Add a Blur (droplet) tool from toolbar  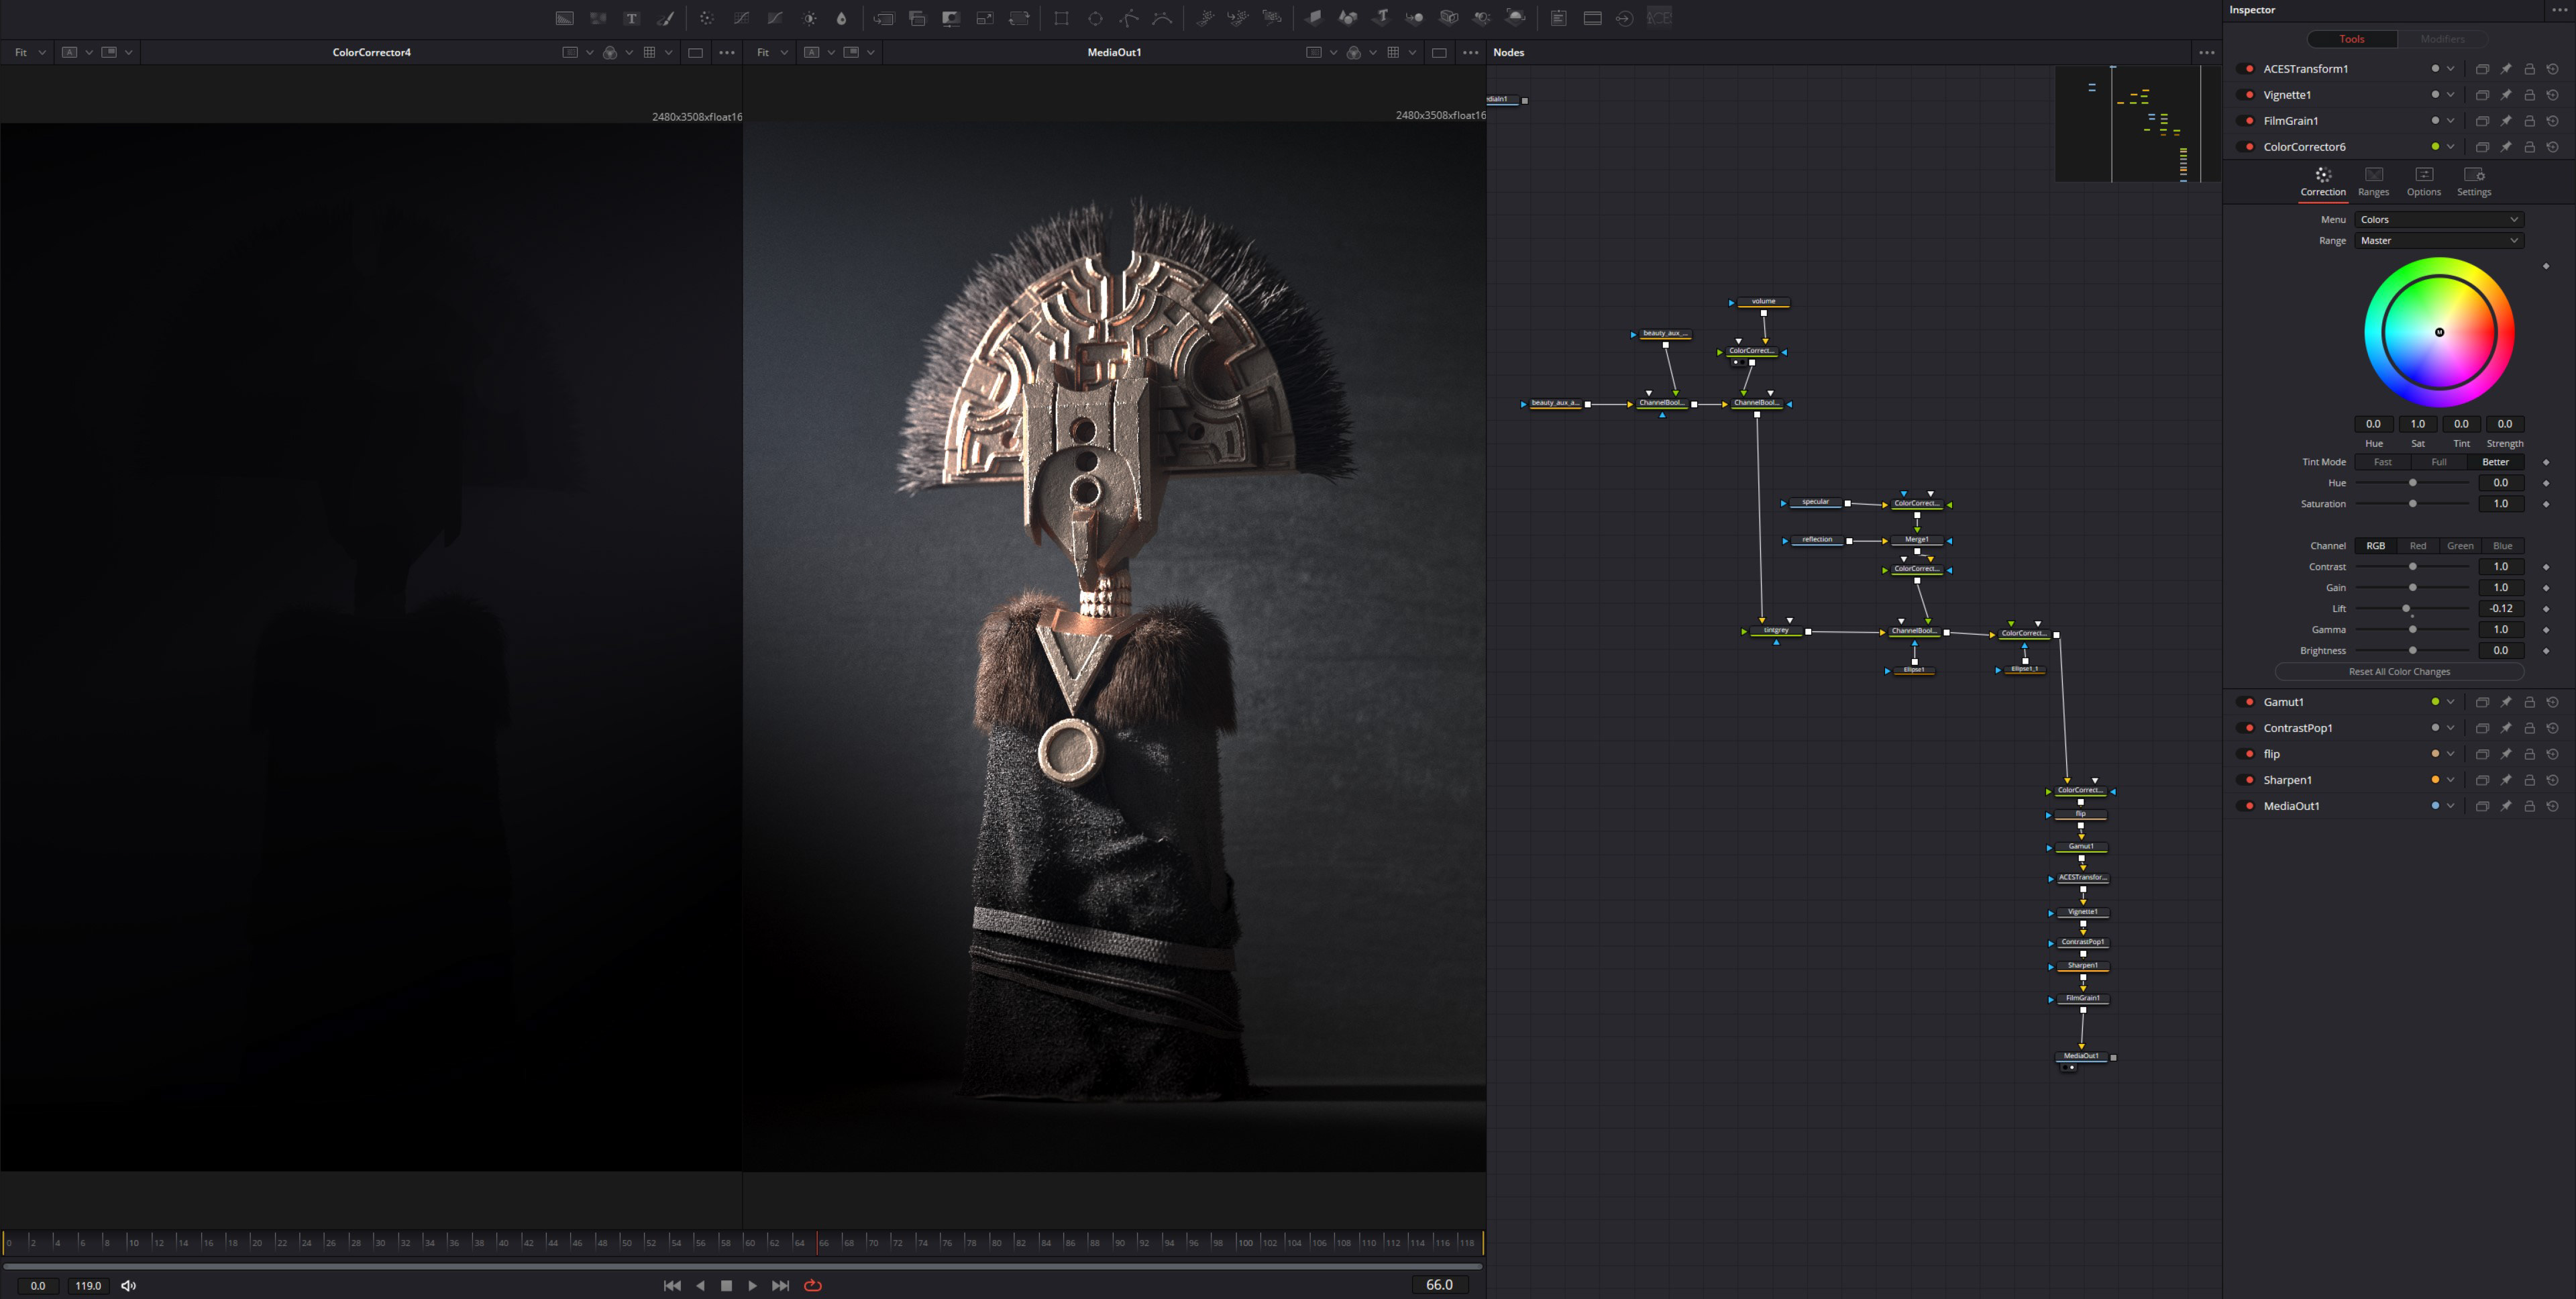[x=841, y=18]
